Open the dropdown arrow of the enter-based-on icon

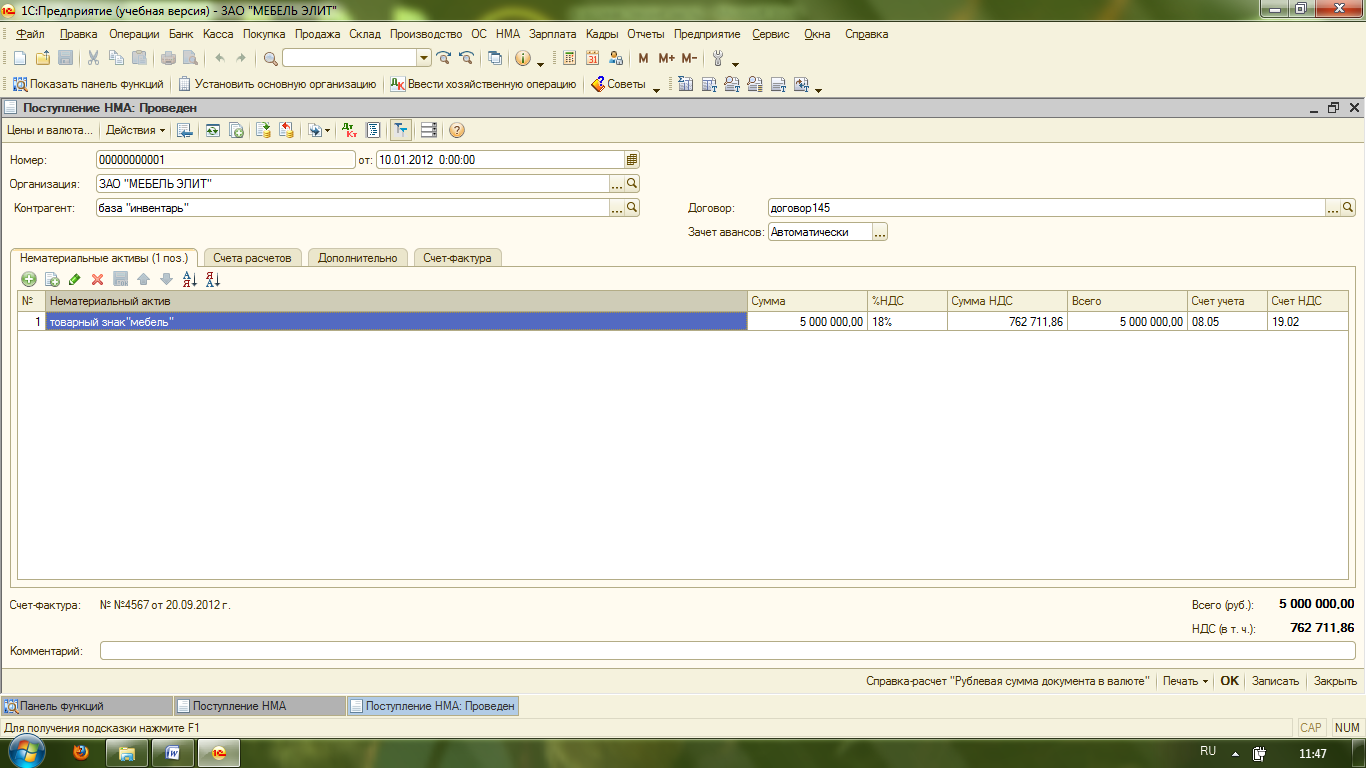327,131
